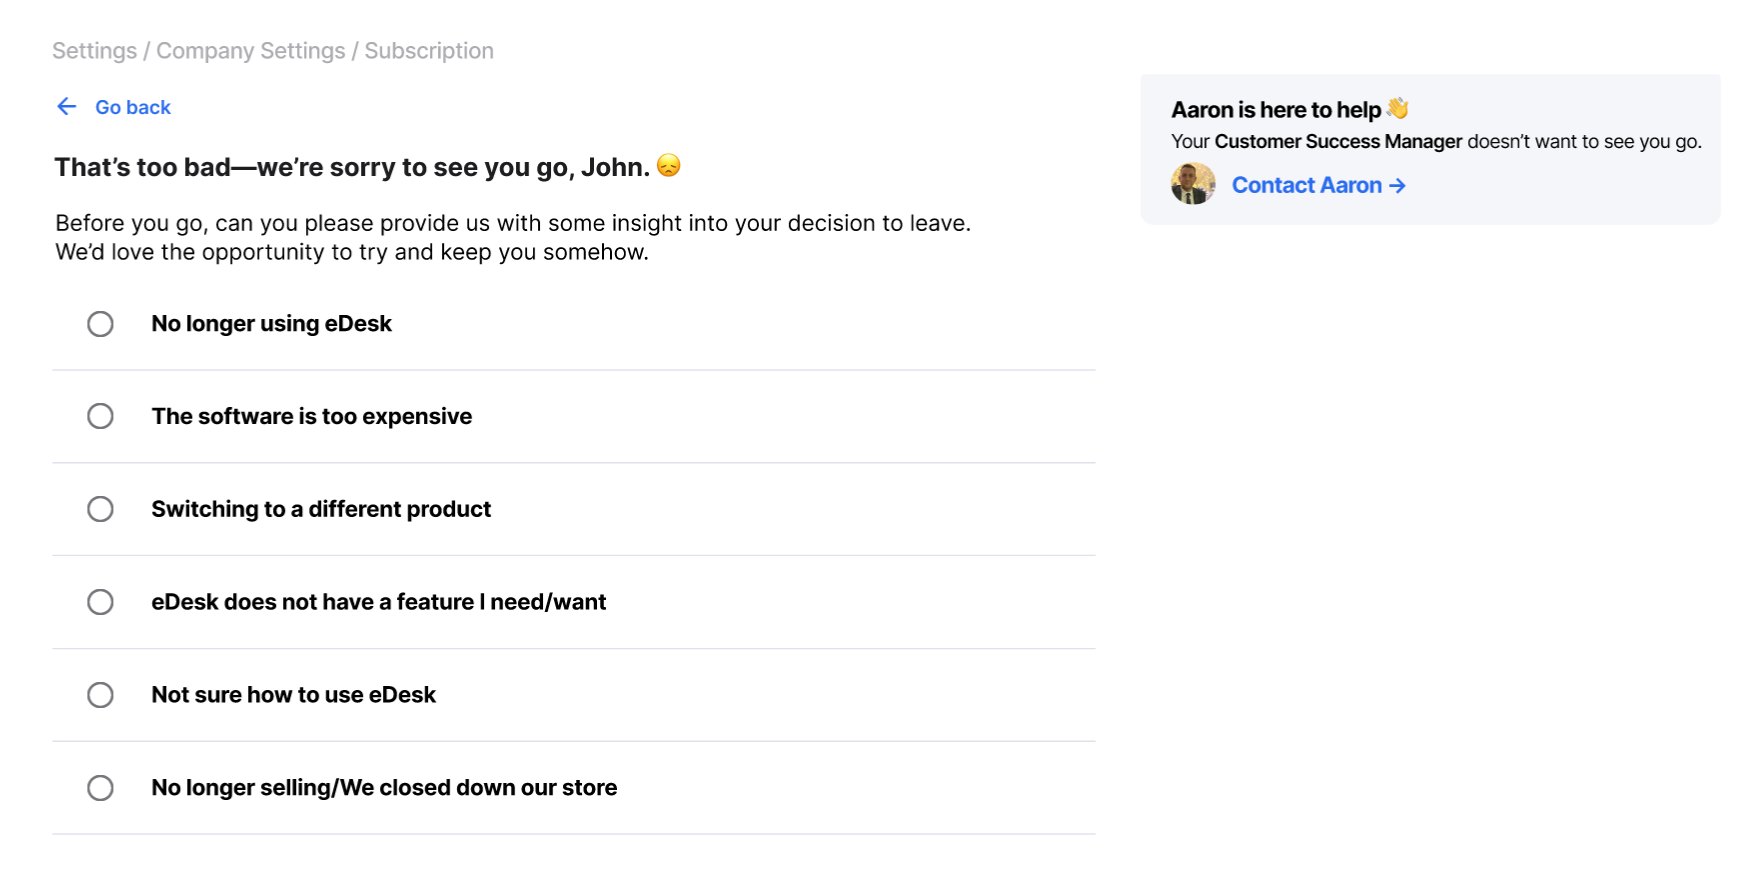The width and height of the screenshot is (1756, 888).
Task: Click the back arrow icon
Action: (67, 107)
